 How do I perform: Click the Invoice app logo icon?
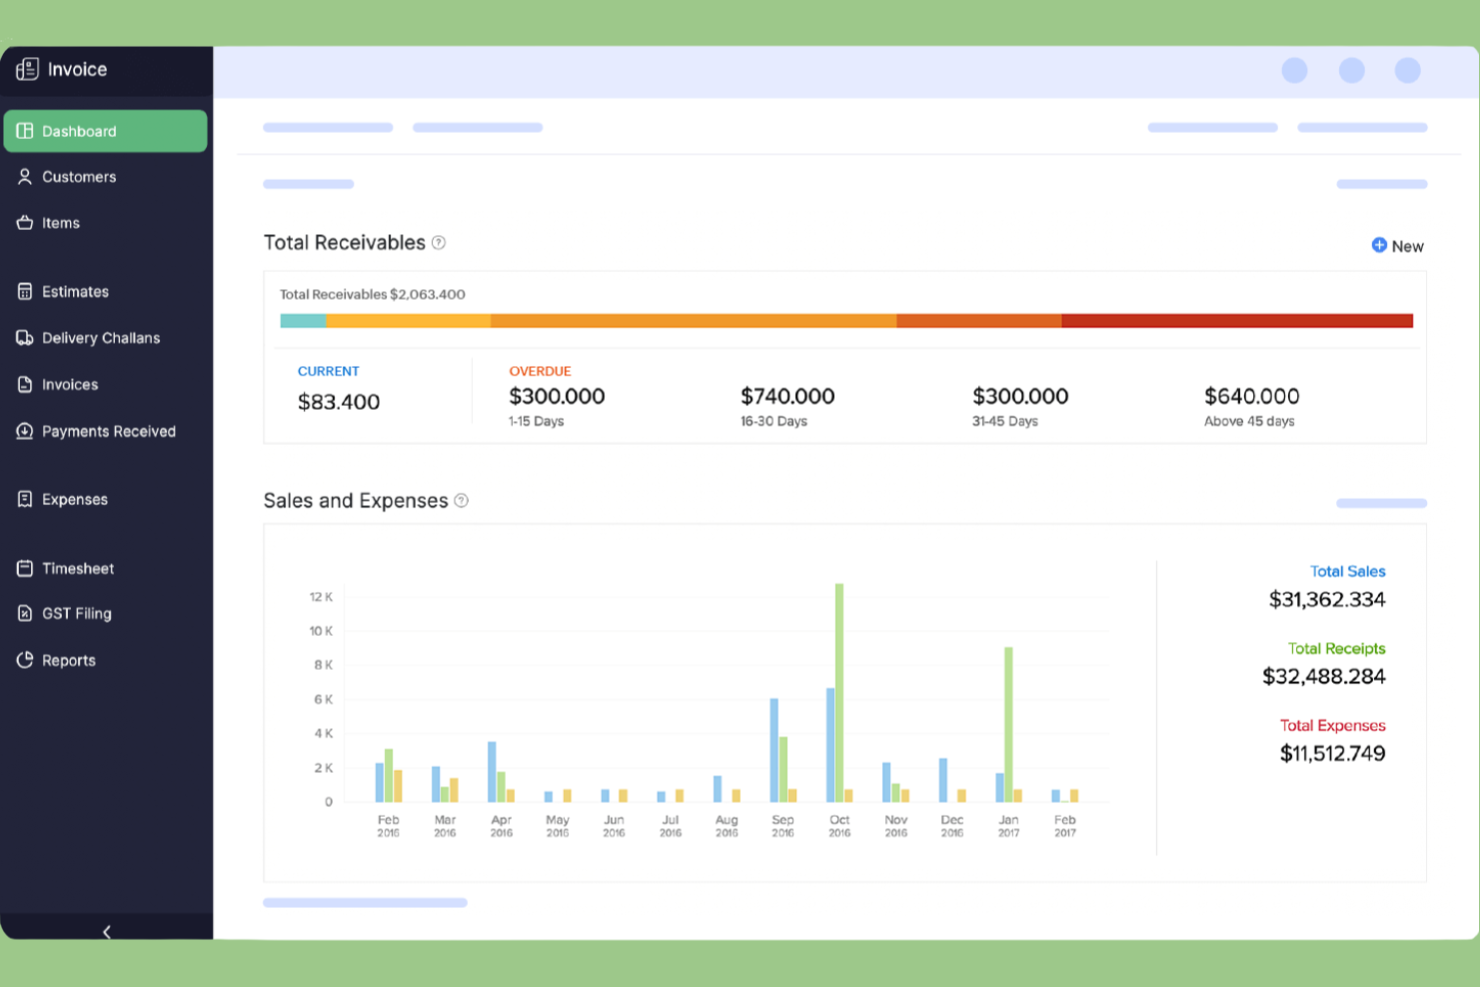click(x=28, y=69)
